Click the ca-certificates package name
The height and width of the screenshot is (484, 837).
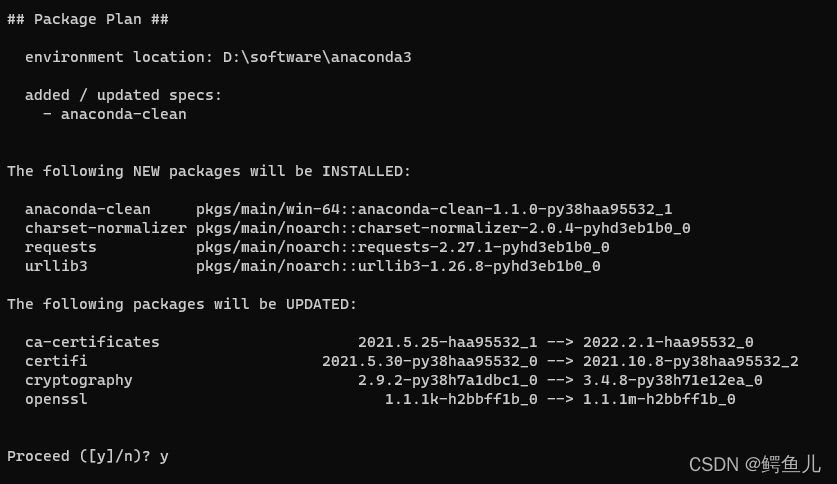(x=92, y=342)
